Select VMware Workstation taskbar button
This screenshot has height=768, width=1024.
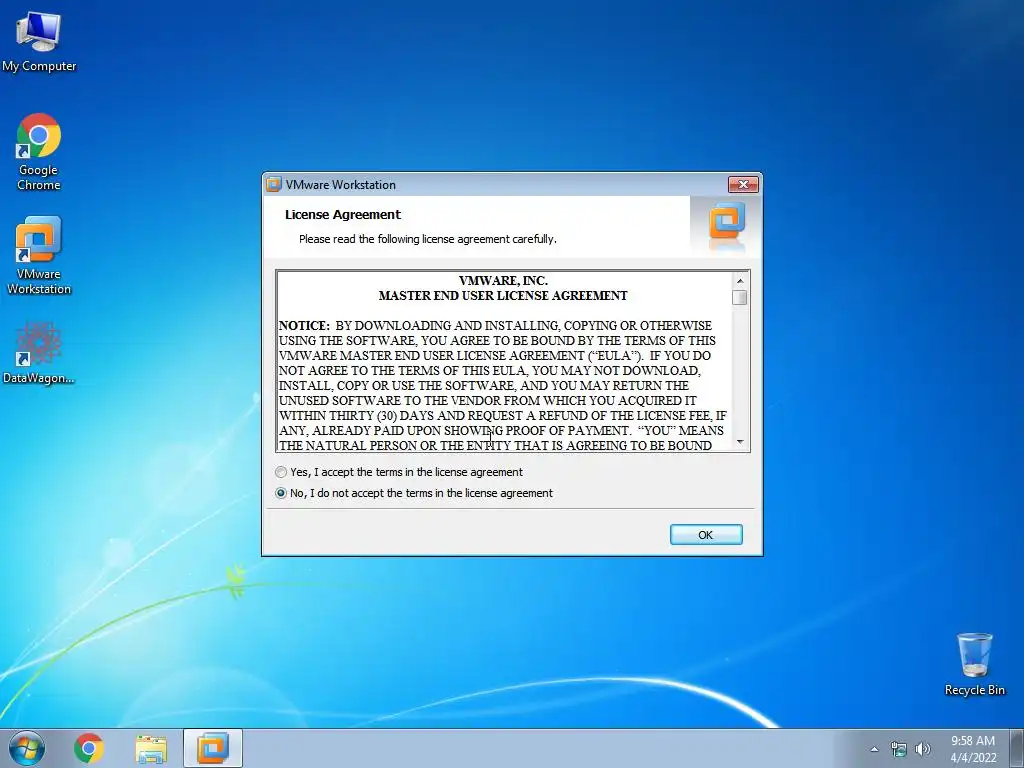pos(213,748)
